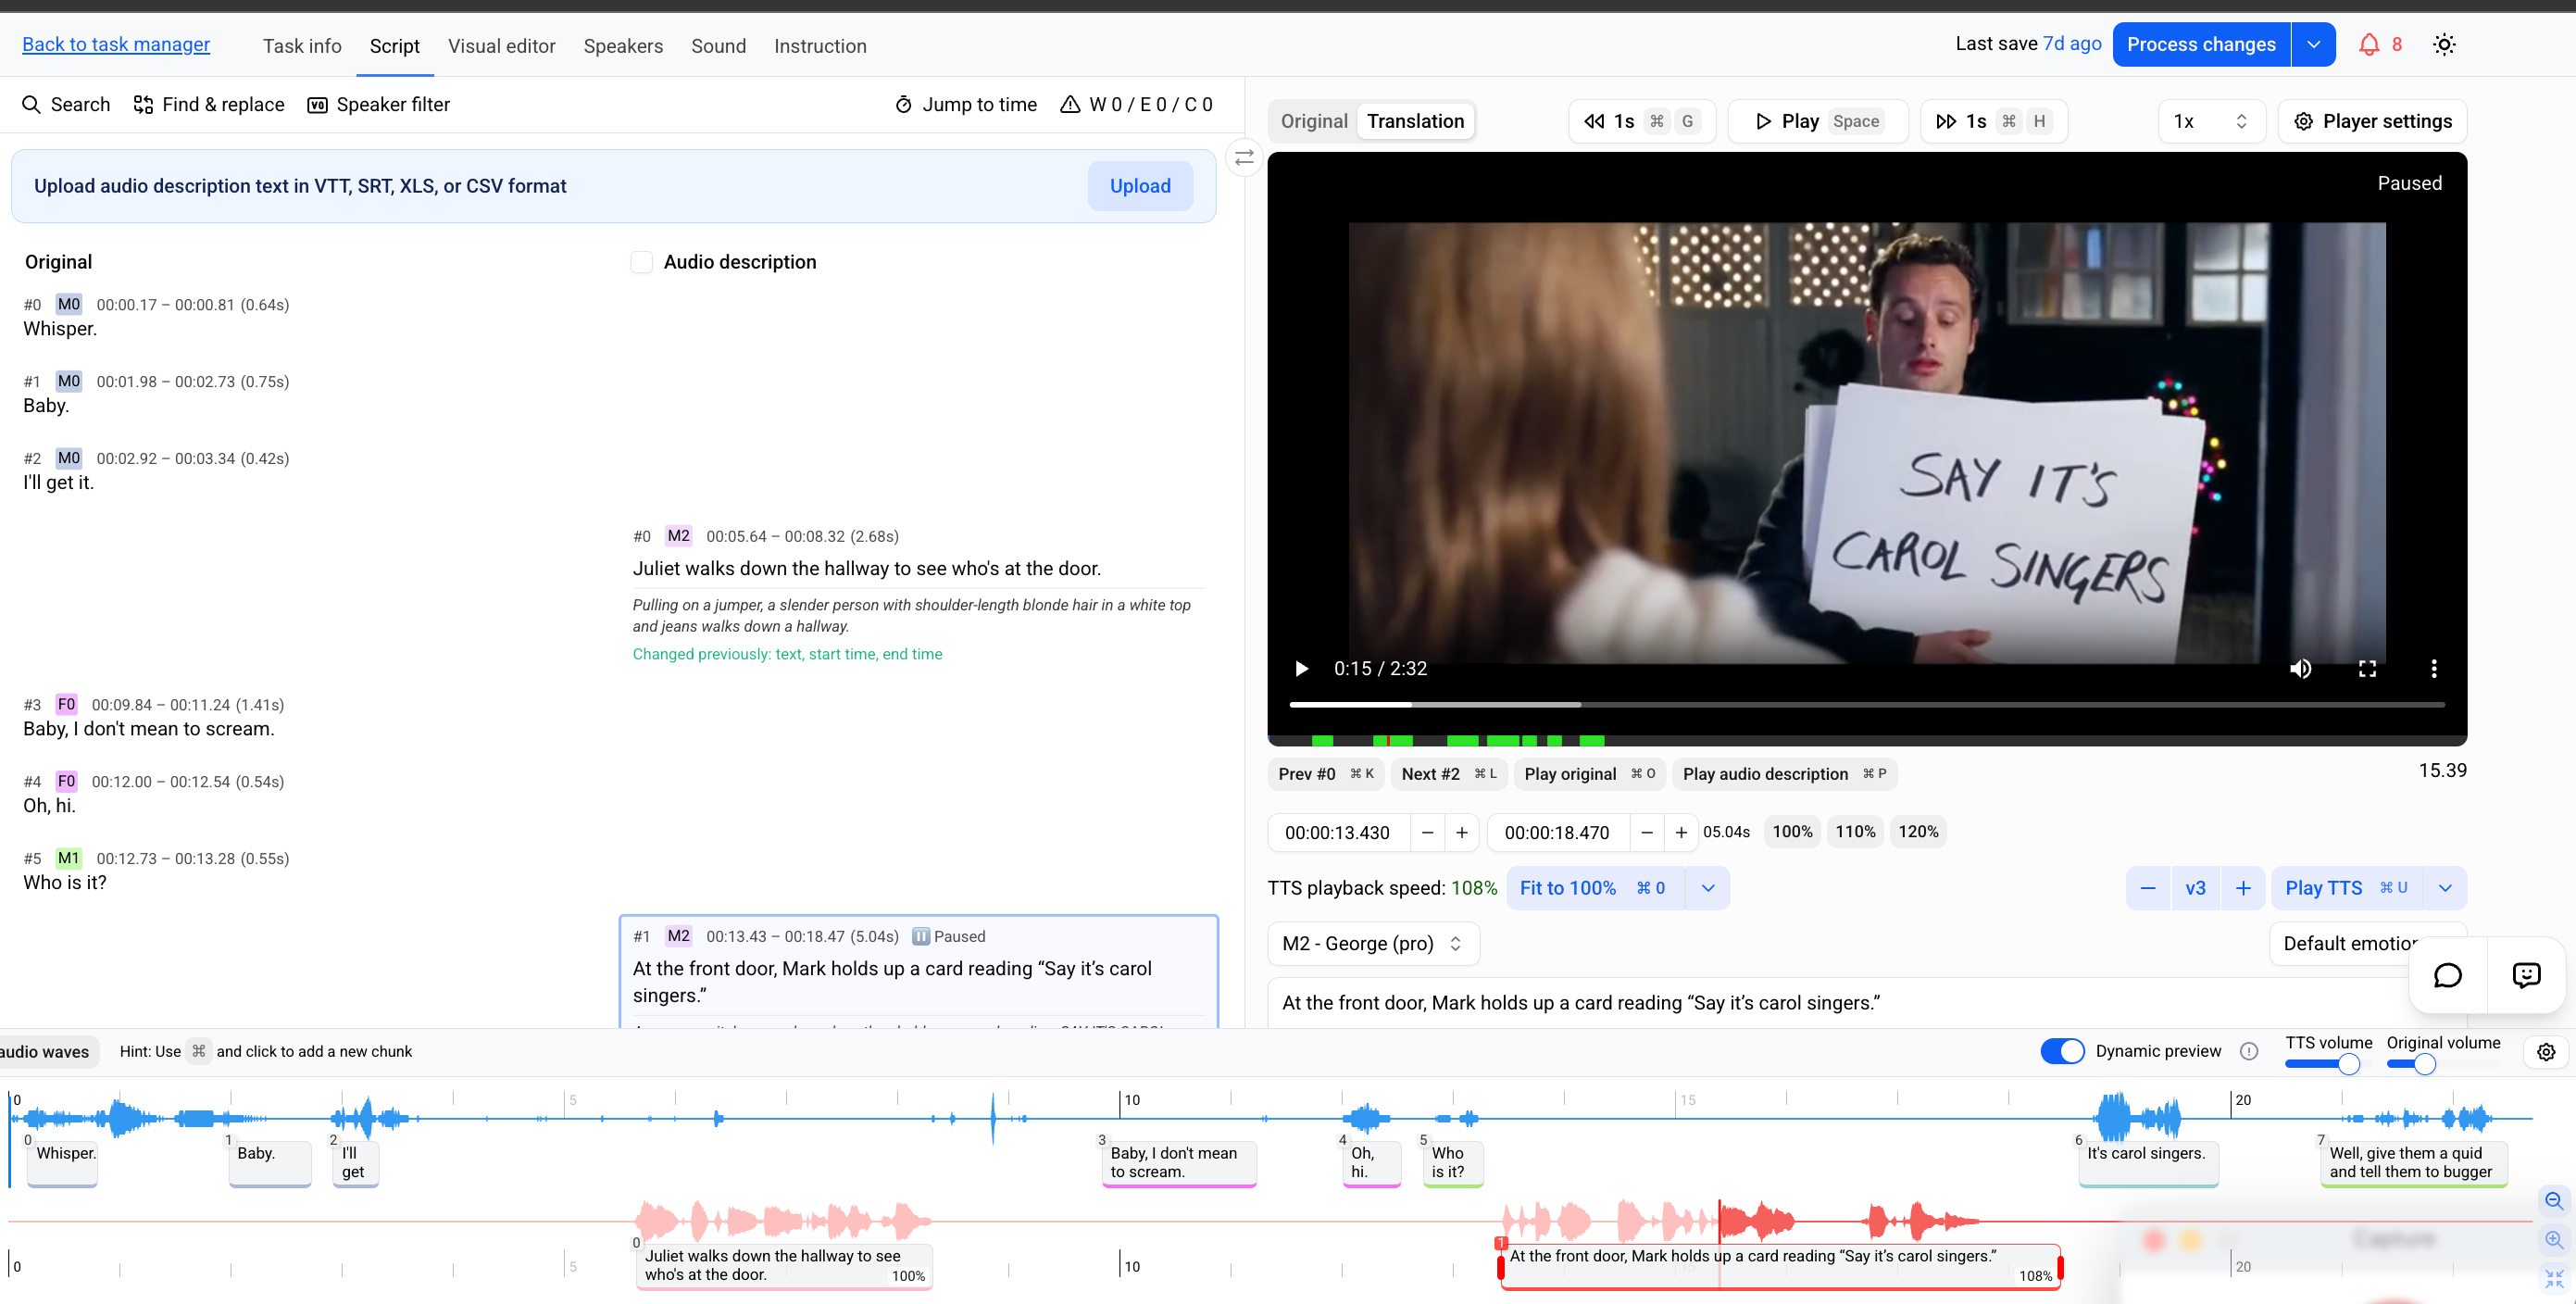This screenshot has height=1304, width=2576.
Task: Click Fit to 100% button
Action: [x=1595, y=888]
